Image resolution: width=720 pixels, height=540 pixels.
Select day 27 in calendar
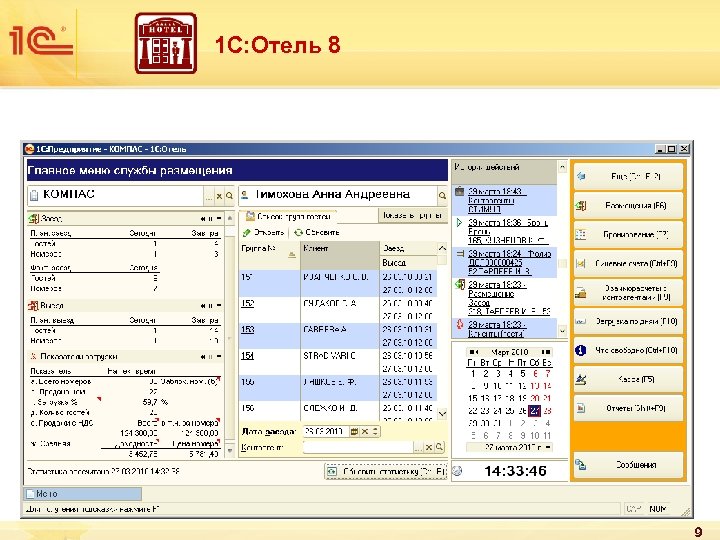535,411
